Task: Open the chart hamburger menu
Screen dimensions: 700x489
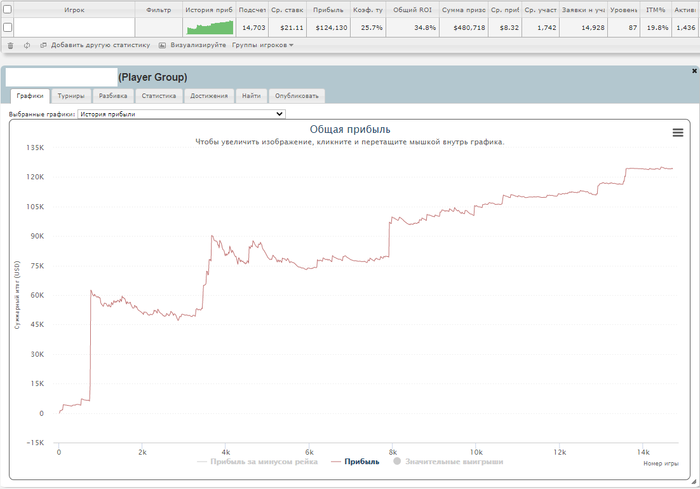Action: click(x=678, y=133)
